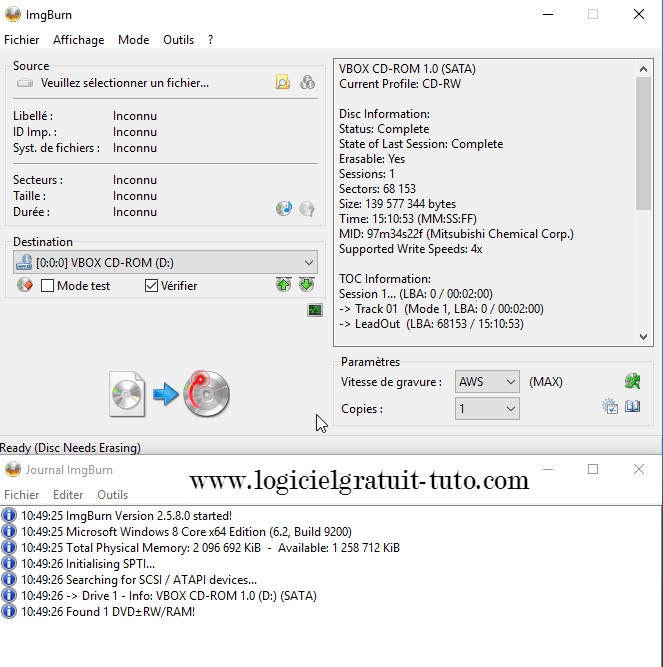Click 'Current Profile: CD-RW' line

click(400, 84)
